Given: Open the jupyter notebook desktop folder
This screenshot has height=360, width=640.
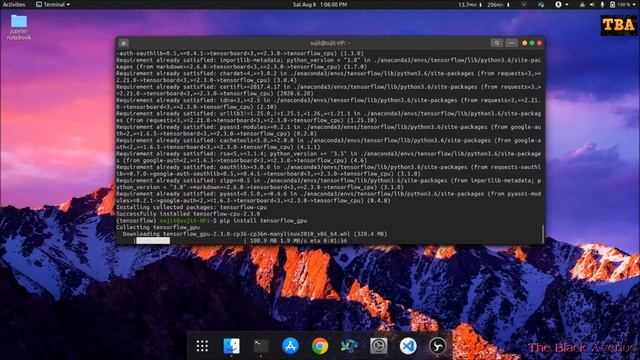Looking at the screenshot, I should [19, 27].
